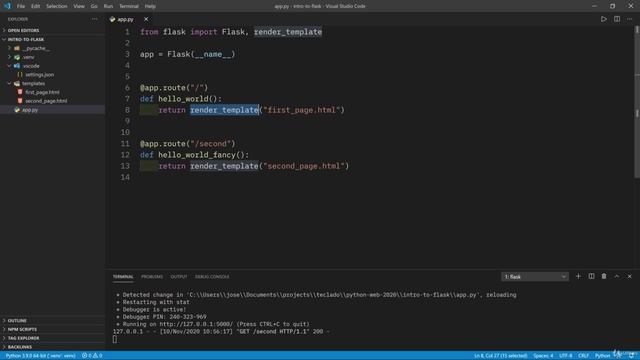Open editor more actions ellipsis
Image resolution: width=640 pixels, height=360 pixels.
pos(629,19)
